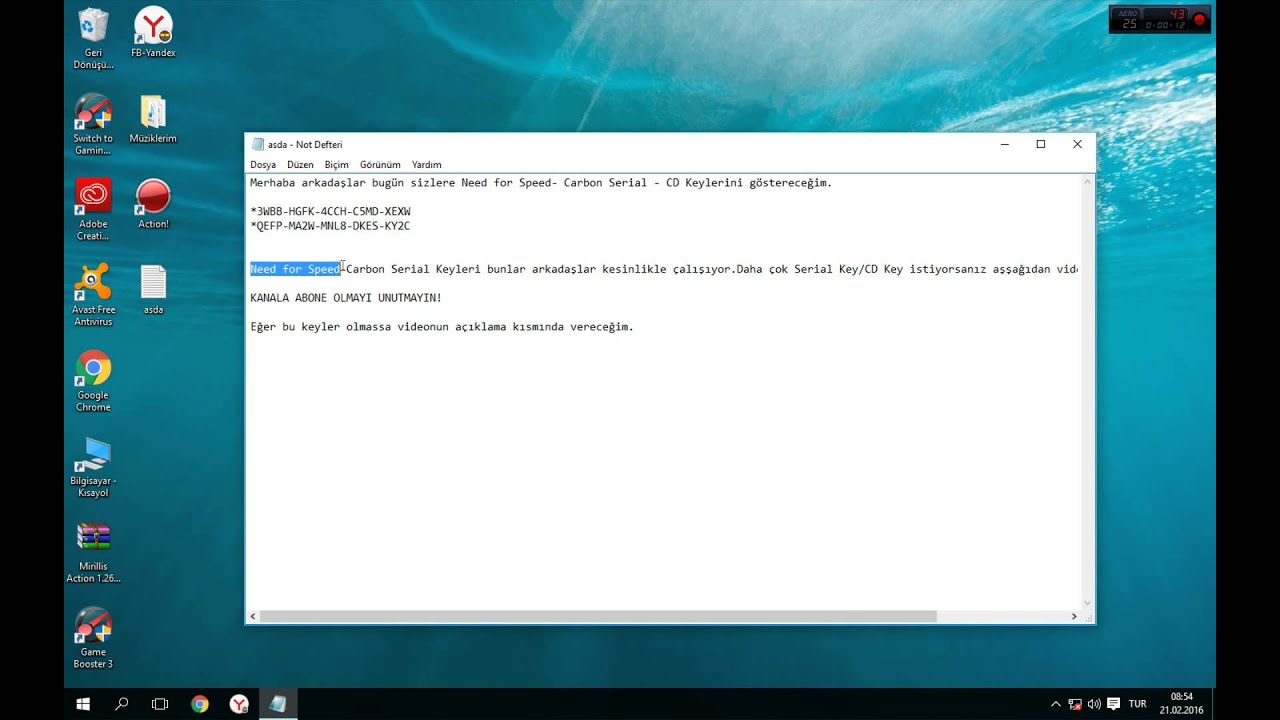Click the Notepad icon in title bar
1280x720 pixels.
pyautogui.click(x=258, y=144)
